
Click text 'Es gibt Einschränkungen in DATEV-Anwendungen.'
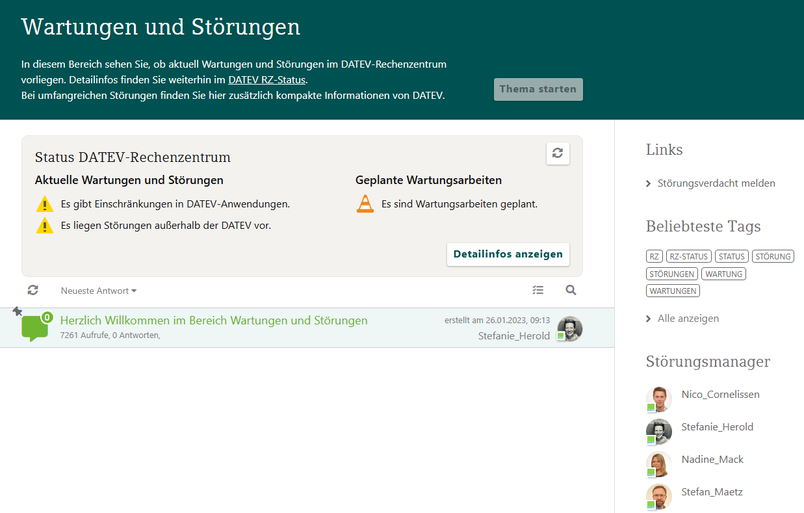point(175,204)
